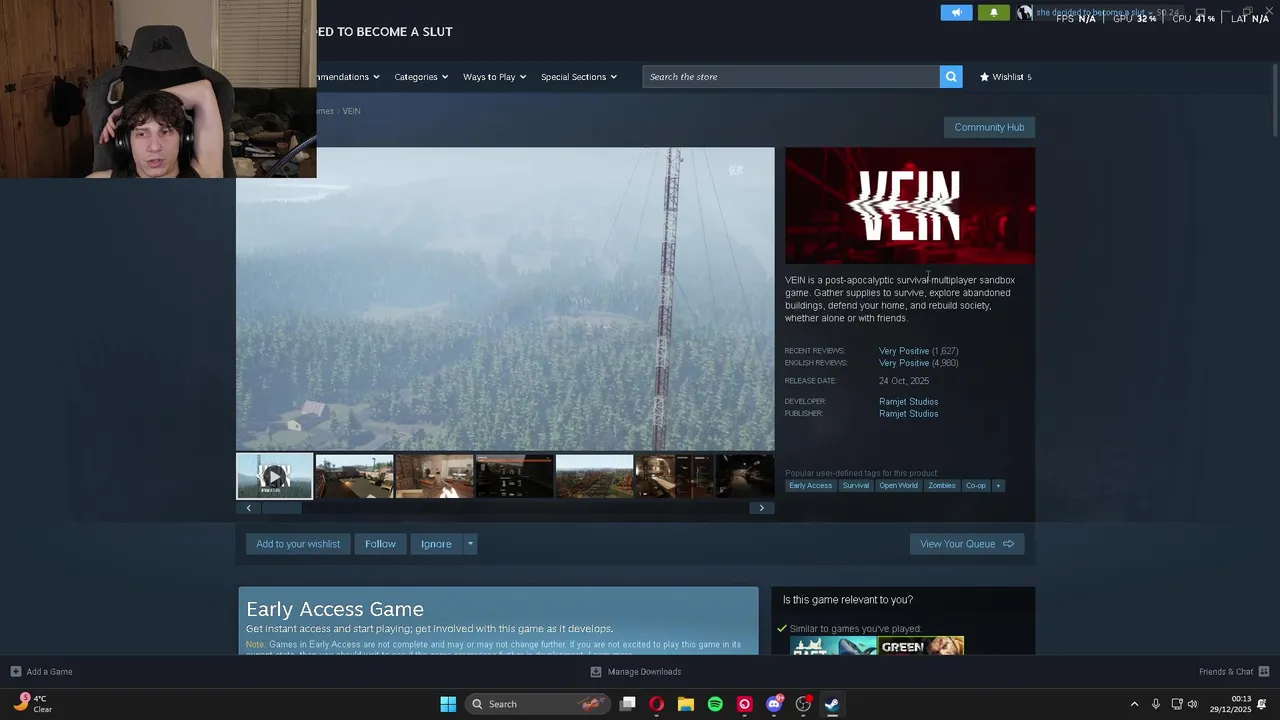Open the green notifications bell
This screenshot has width=1280, height=720.
993,13
